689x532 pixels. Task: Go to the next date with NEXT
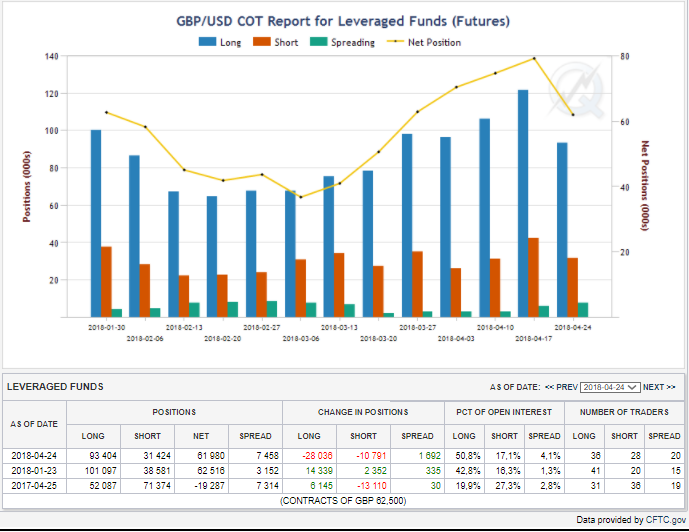(x=659, y=387)
